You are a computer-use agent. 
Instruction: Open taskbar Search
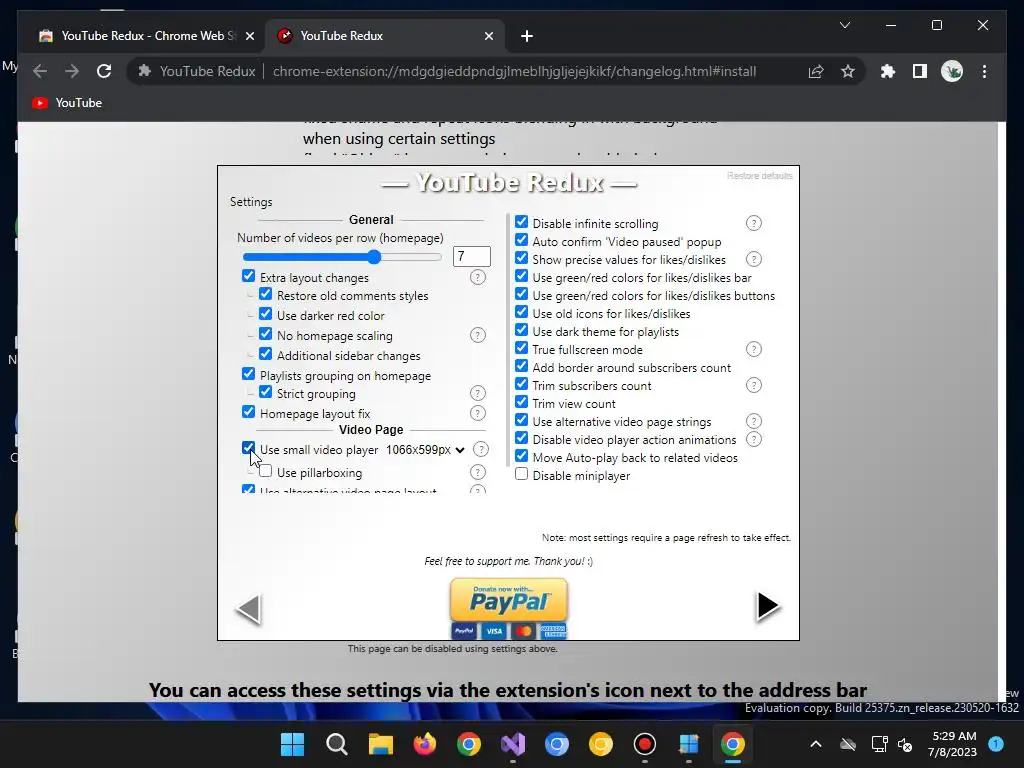[x=337, y=744]
